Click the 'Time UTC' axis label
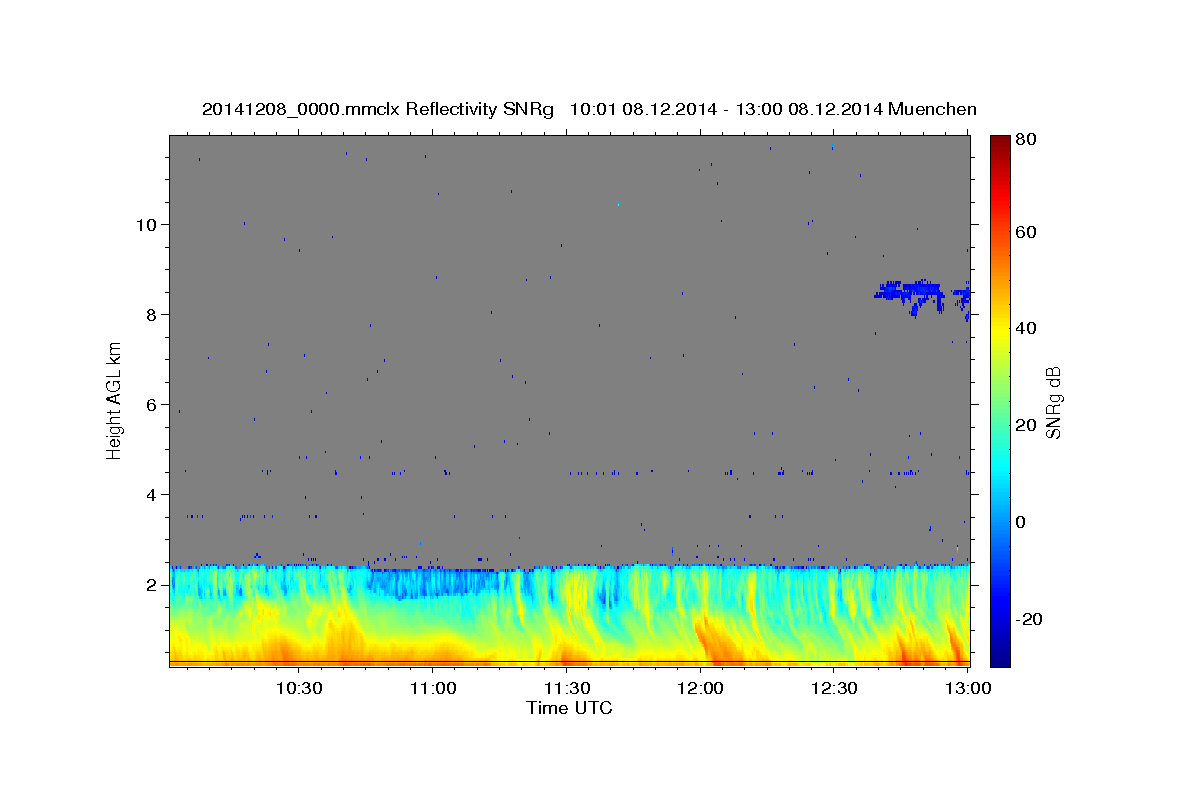Viewport: 1200px width, 800px height. pyautogui.click(x=569, y=708)
